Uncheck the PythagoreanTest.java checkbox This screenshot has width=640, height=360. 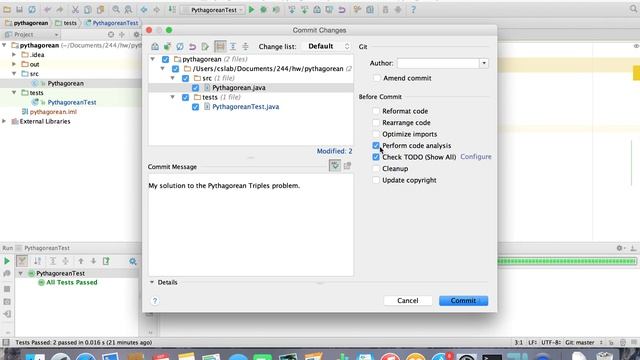pyautogui.click(x=196, y=107)
